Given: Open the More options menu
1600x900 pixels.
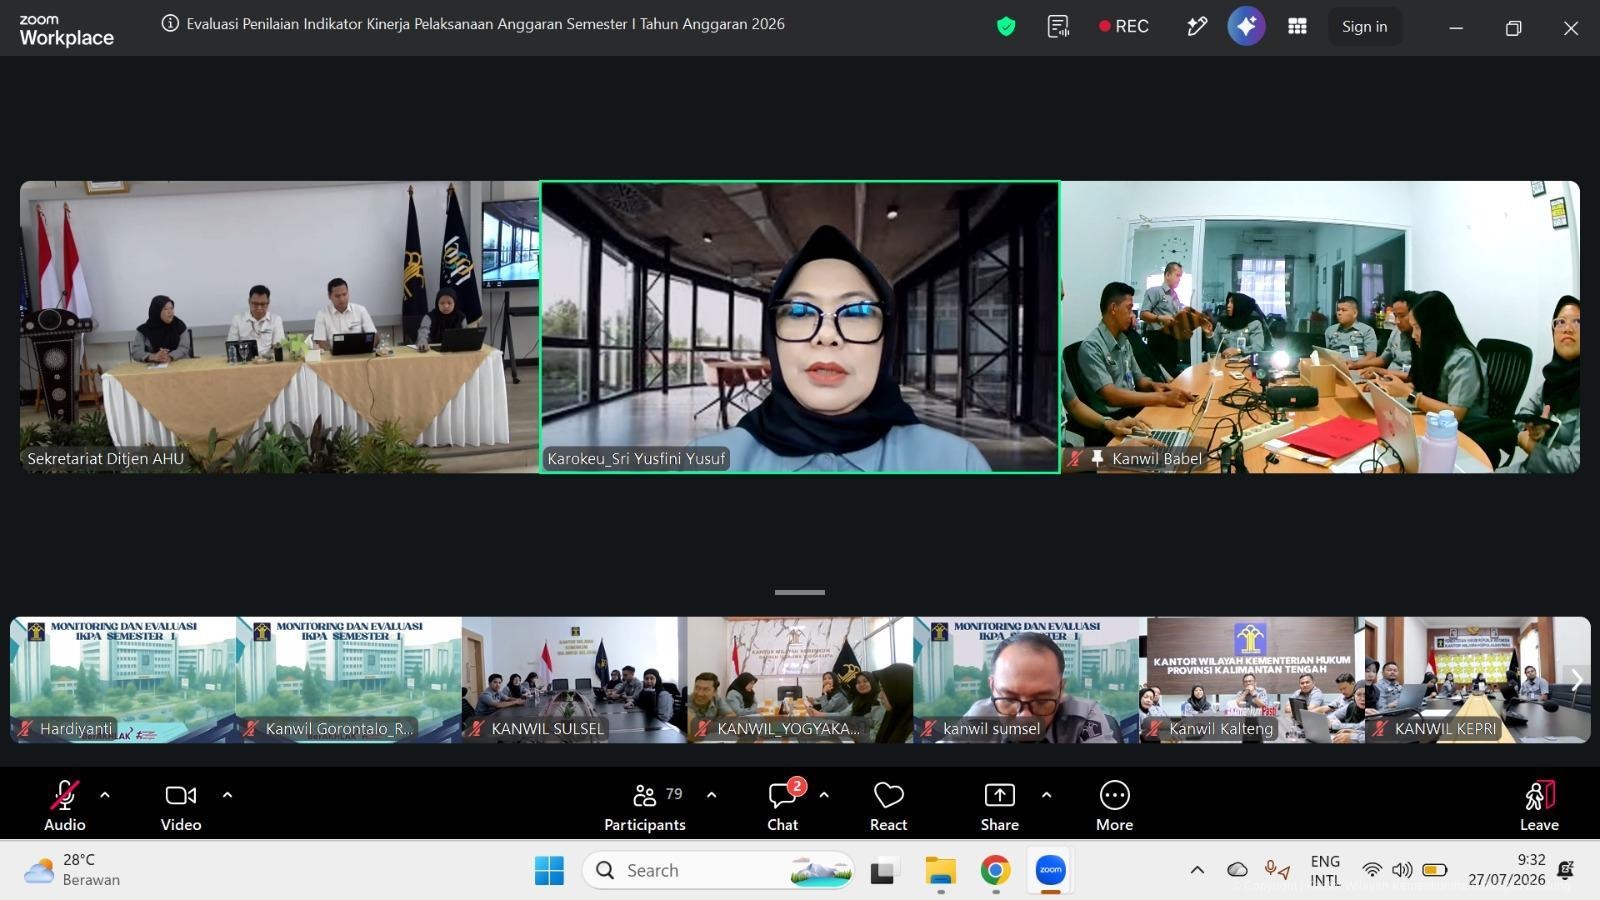Looking at the screenshot, I should [1114, 805].
